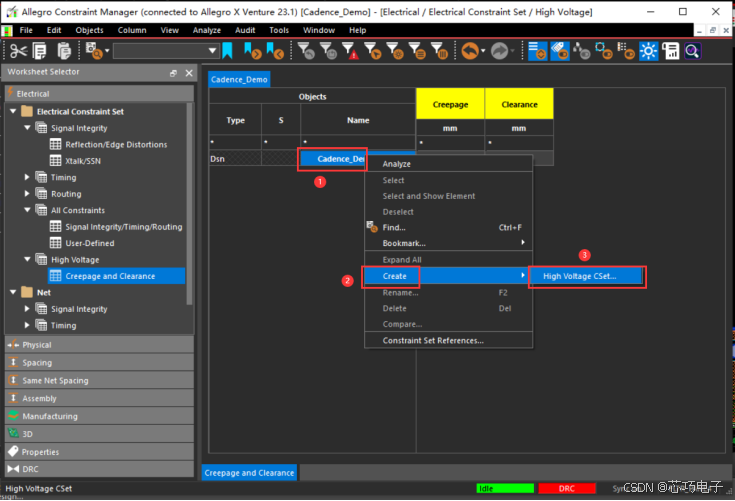Select Signal Integrity/Timing/Routing worksheet

pyautogui.click(x=123, y=227)
